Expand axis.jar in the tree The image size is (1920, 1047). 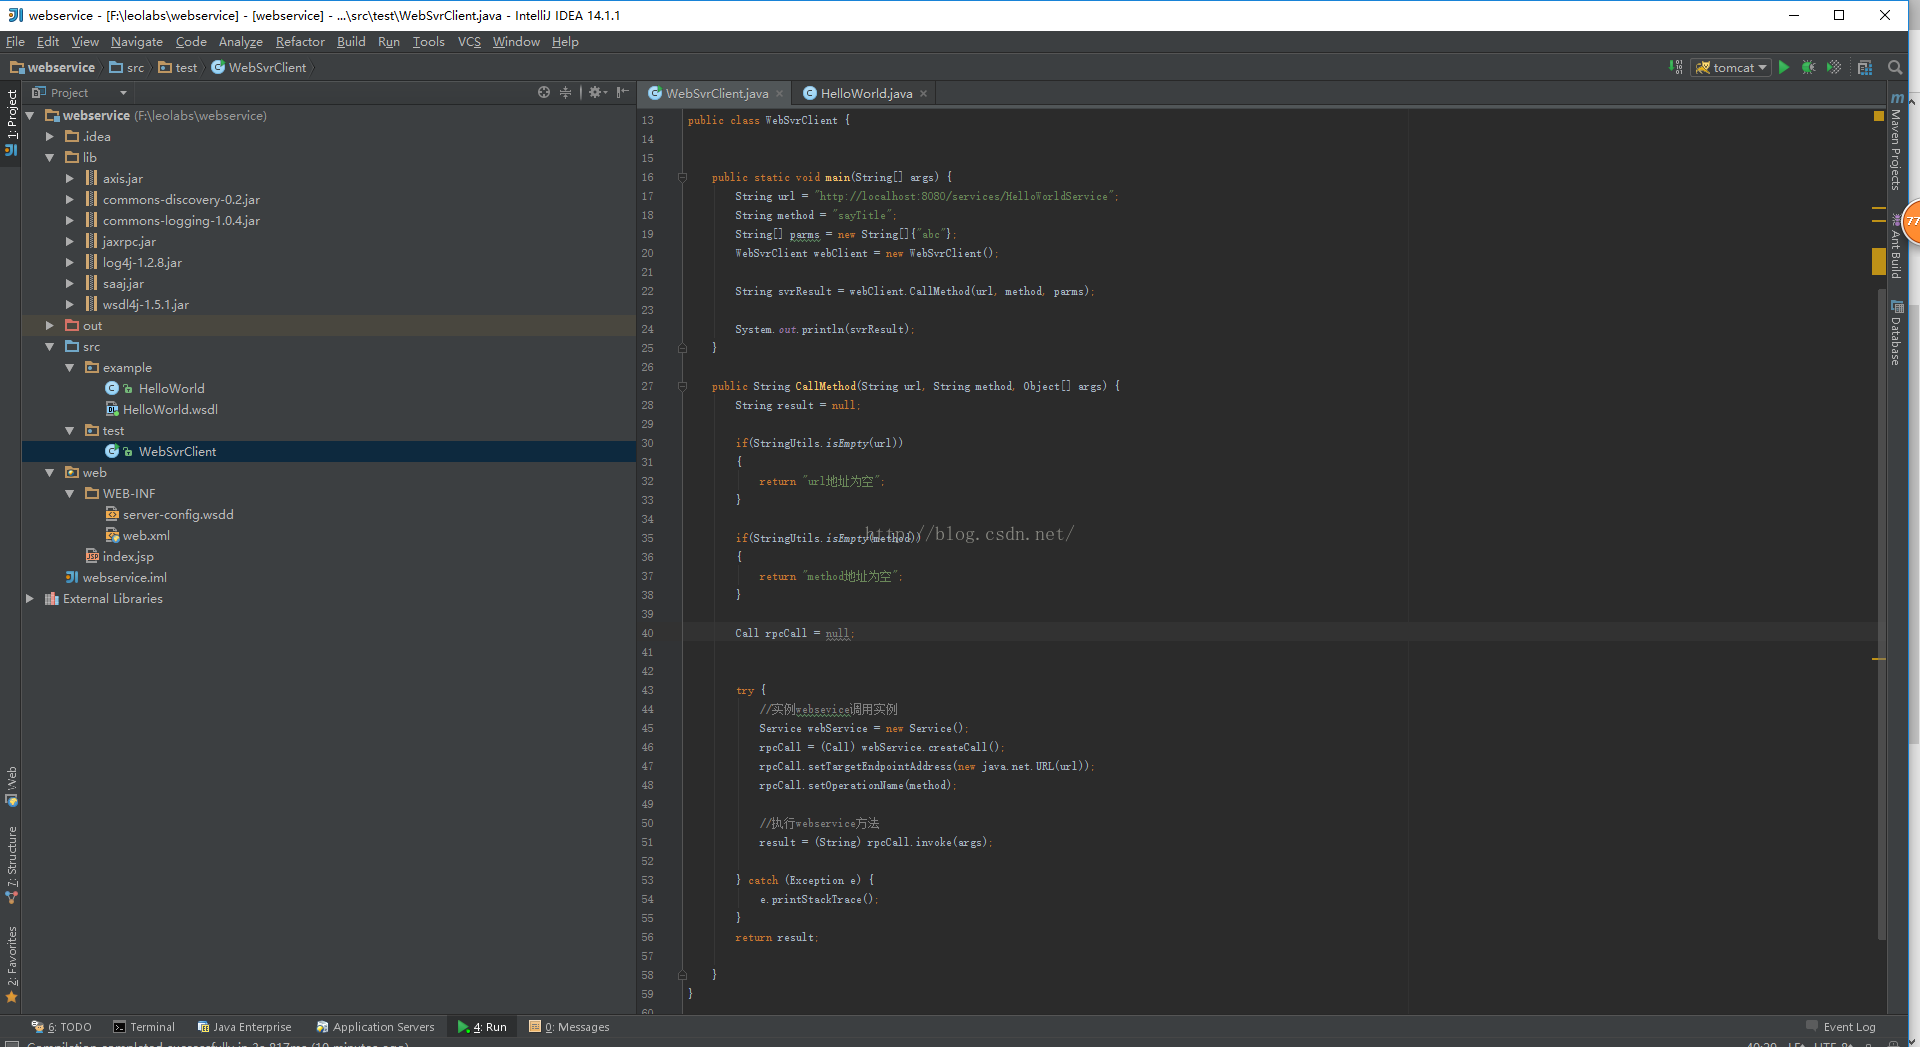coord(70,179)
